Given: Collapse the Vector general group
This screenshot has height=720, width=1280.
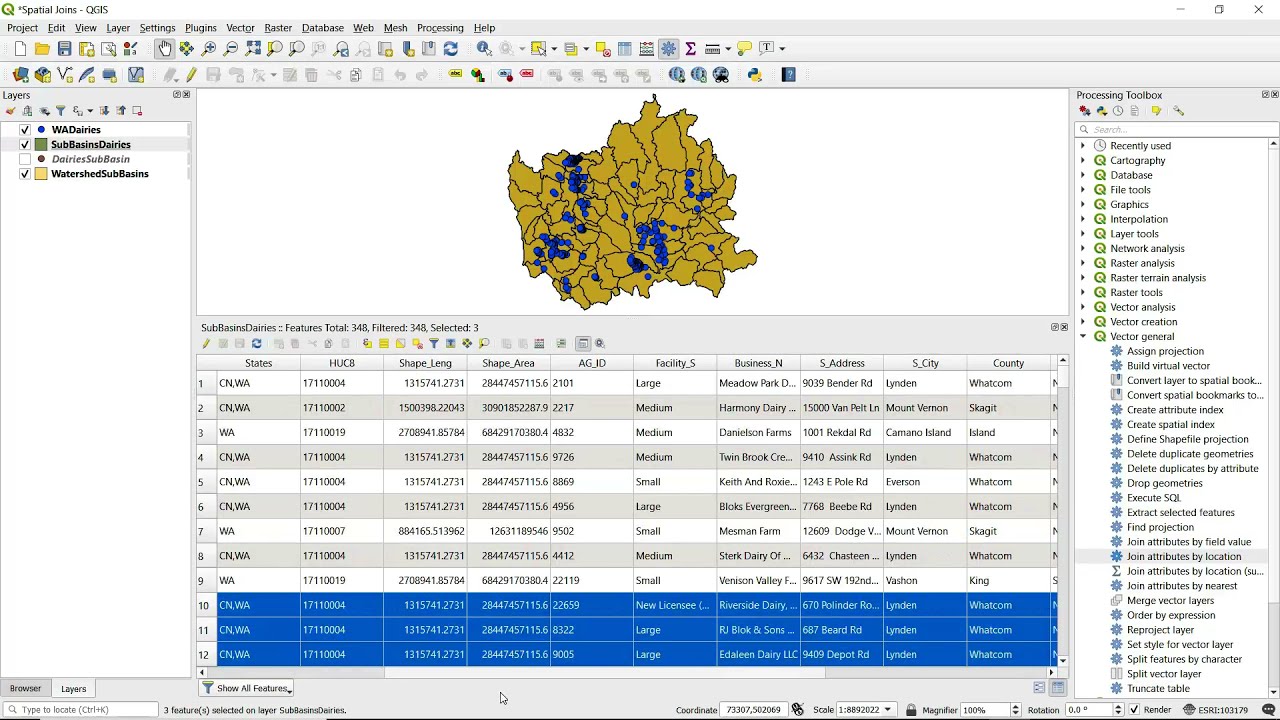Looking at the screenshot, I should pyautogui.click(x=1083, y=337).
